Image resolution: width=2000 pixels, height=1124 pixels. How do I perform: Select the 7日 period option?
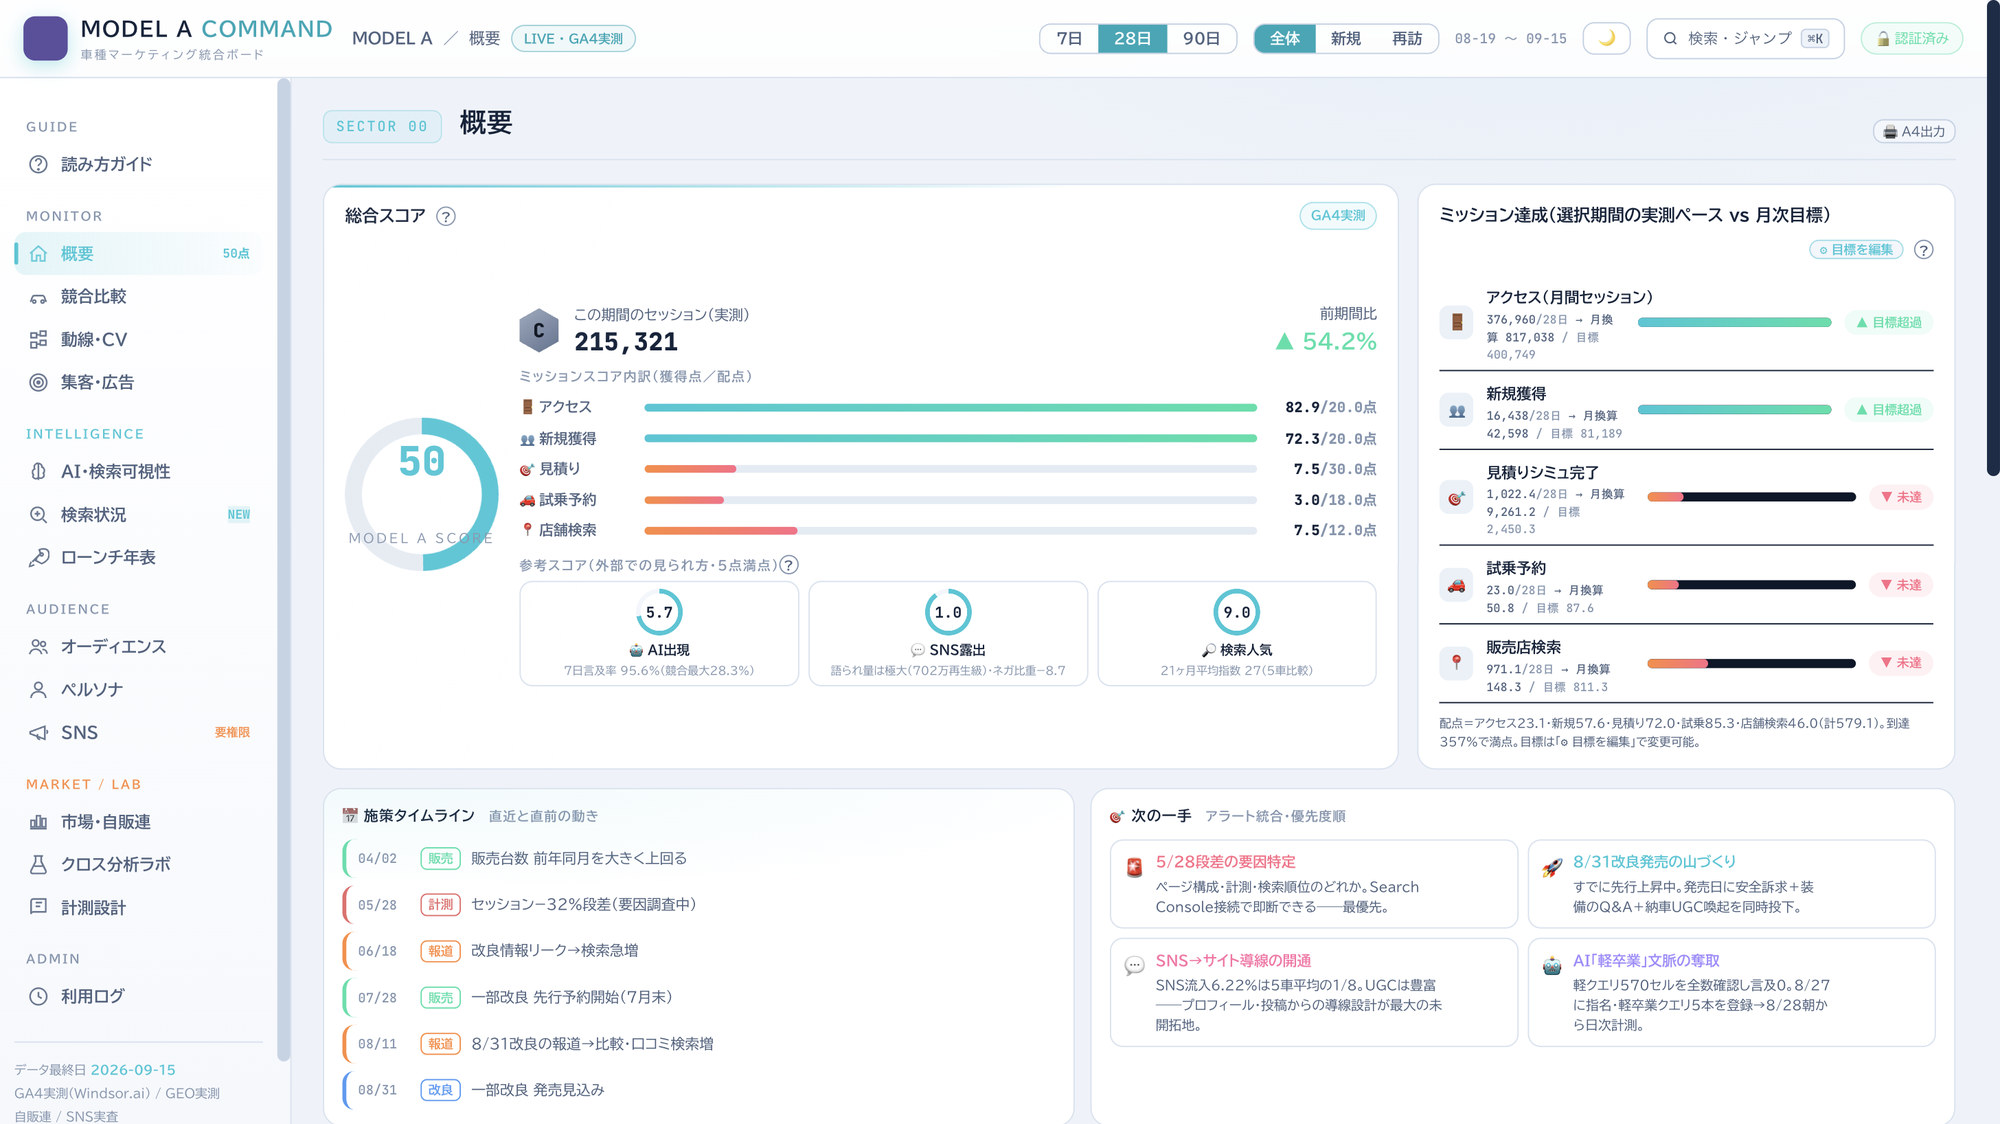click(x=1069, y=38)
